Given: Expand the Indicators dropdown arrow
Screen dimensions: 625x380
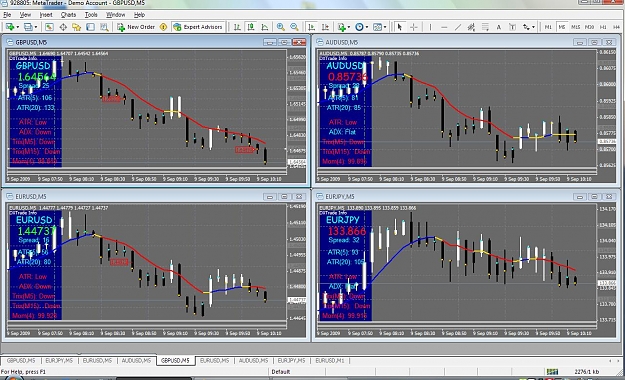Looking at the screenshot, I should (349, 27).
